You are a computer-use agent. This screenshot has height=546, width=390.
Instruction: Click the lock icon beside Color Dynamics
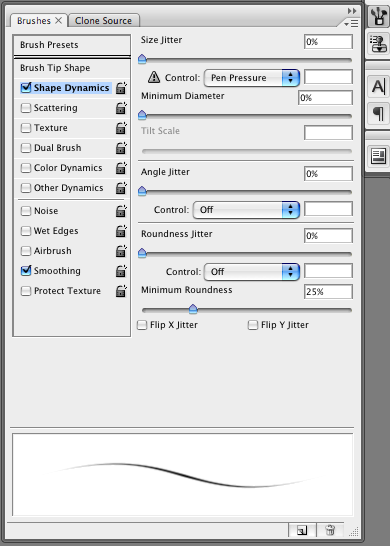click(121, 168)
